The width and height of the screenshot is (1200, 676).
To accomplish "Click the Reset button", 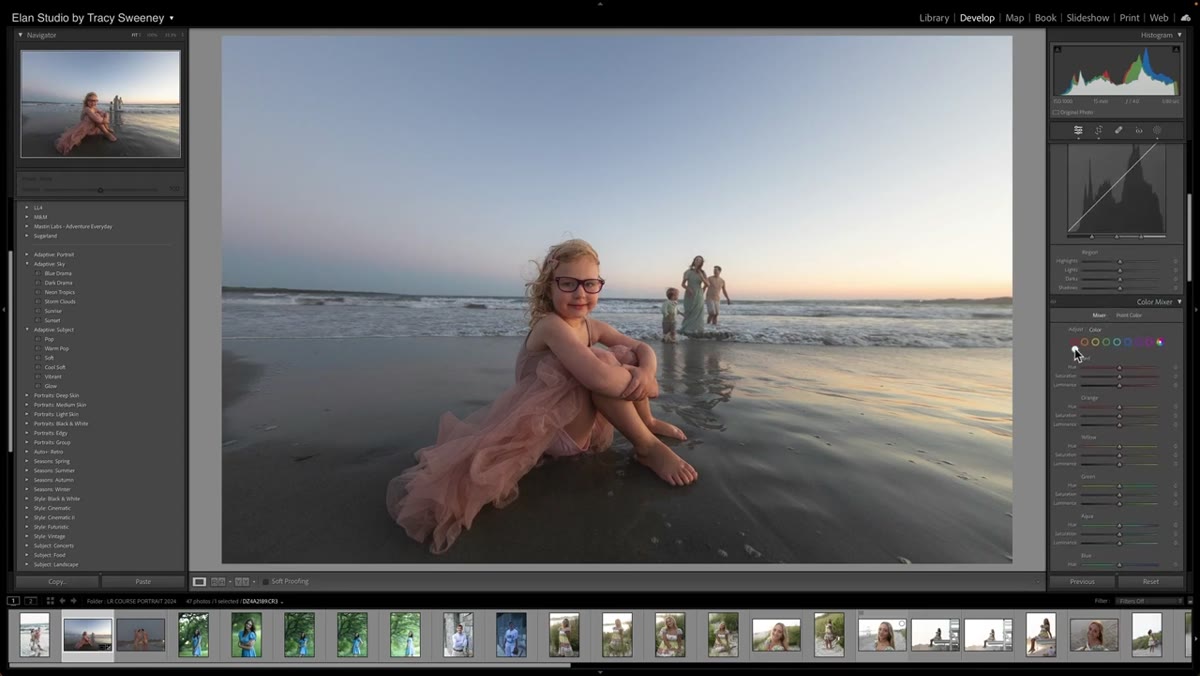I will coord(1151,581).
